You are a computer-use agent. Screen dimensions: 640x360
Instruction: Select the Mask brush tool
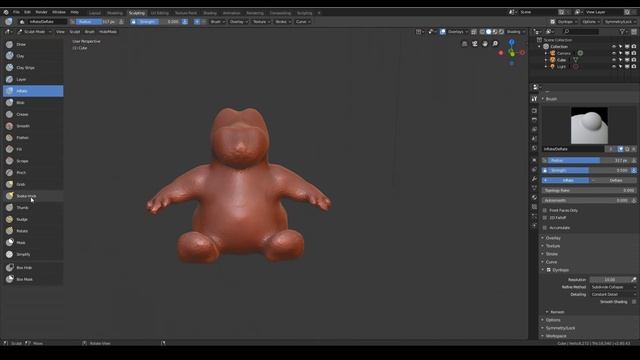(33, 242)
